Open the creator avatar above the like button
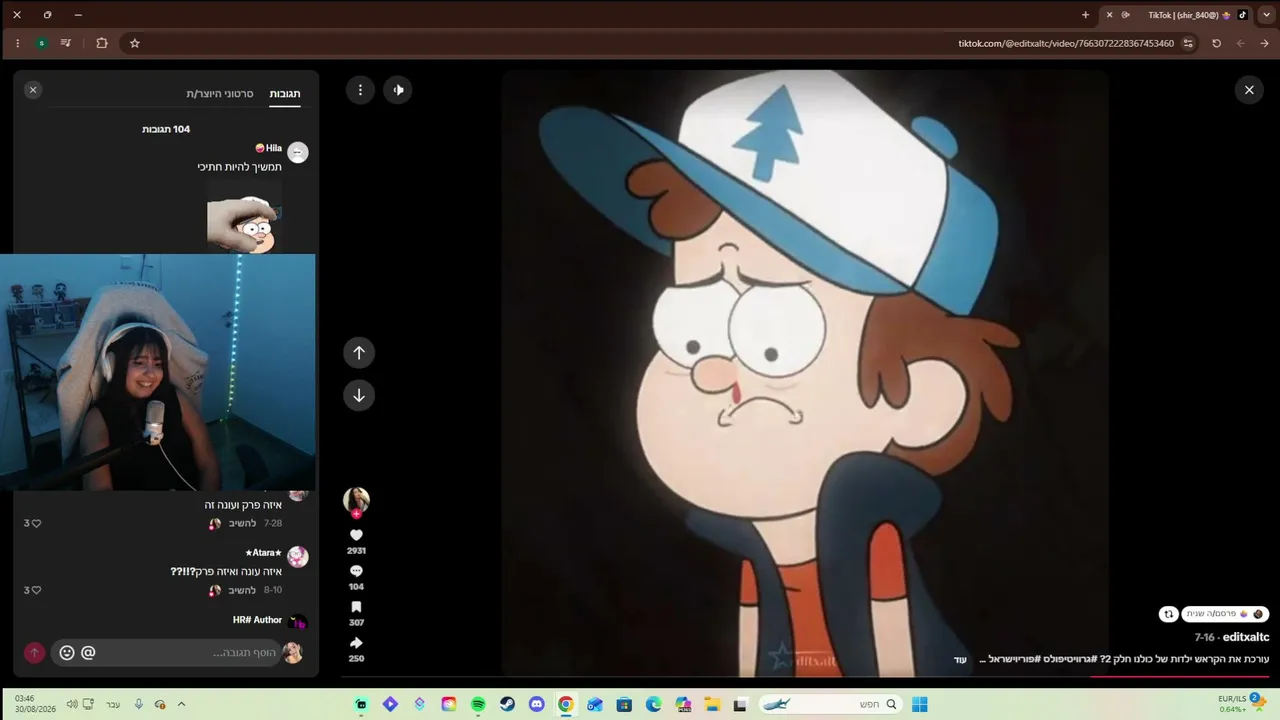 [x=356, y=500]
